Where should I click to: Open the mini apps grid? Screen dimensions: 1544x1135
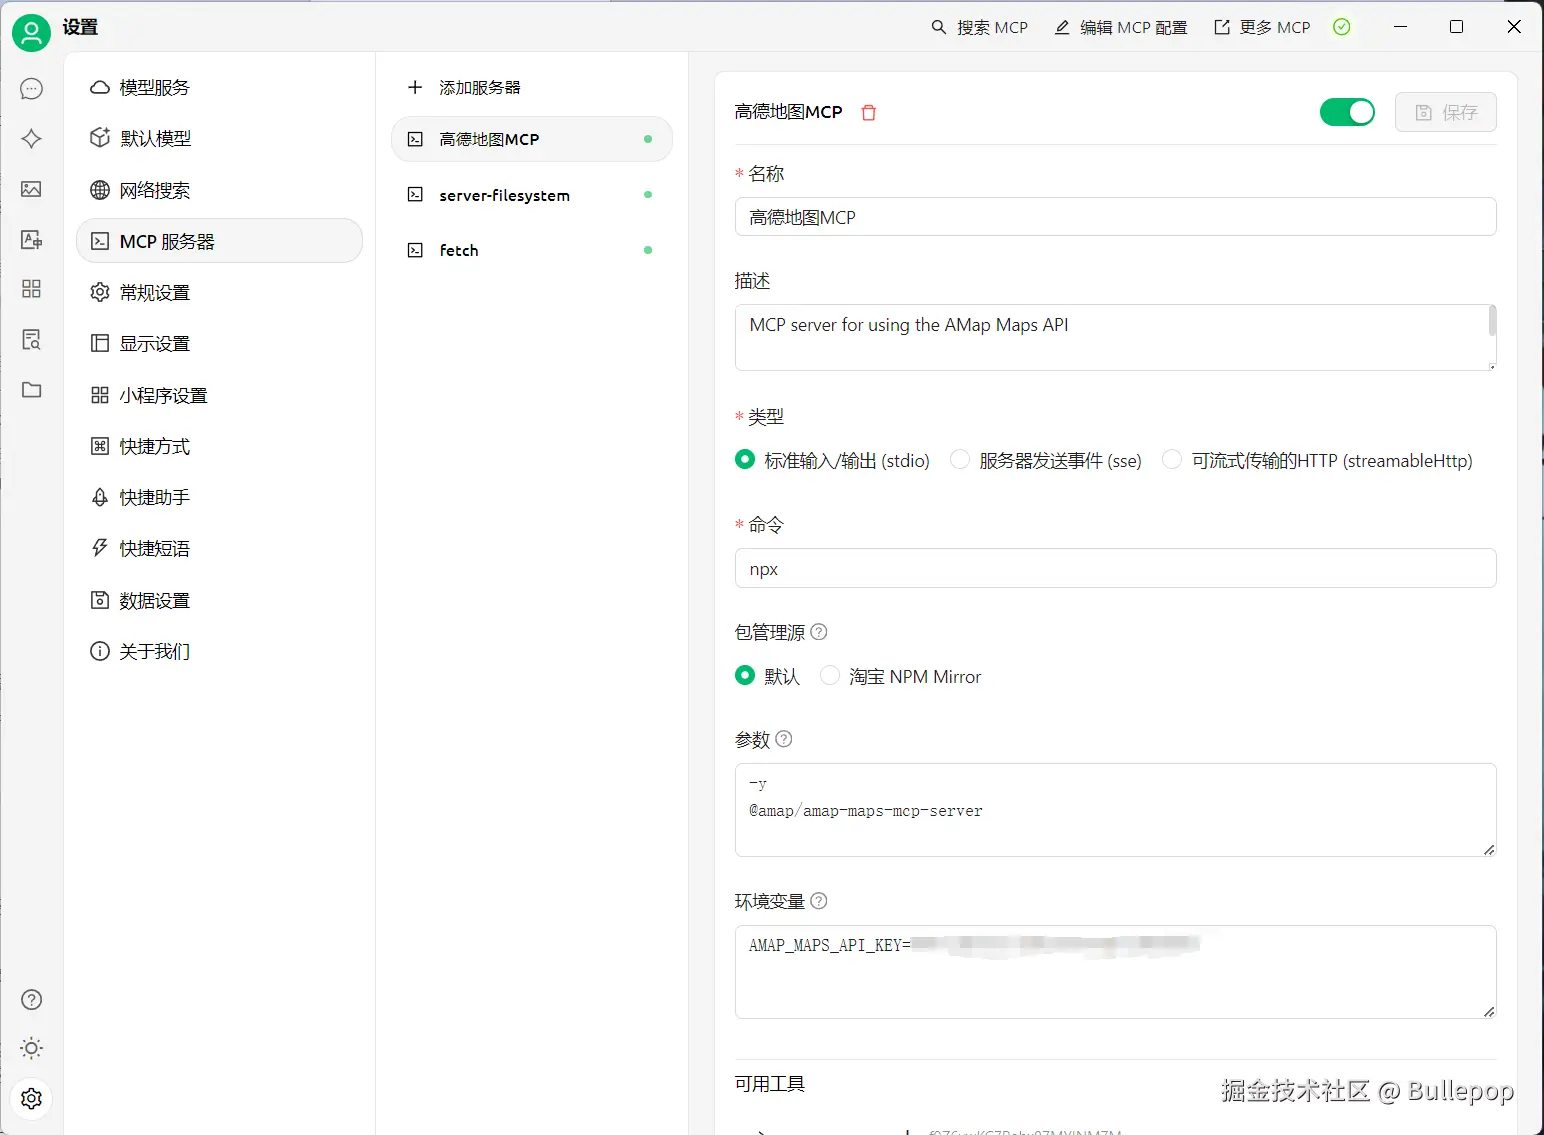(31, 289)
